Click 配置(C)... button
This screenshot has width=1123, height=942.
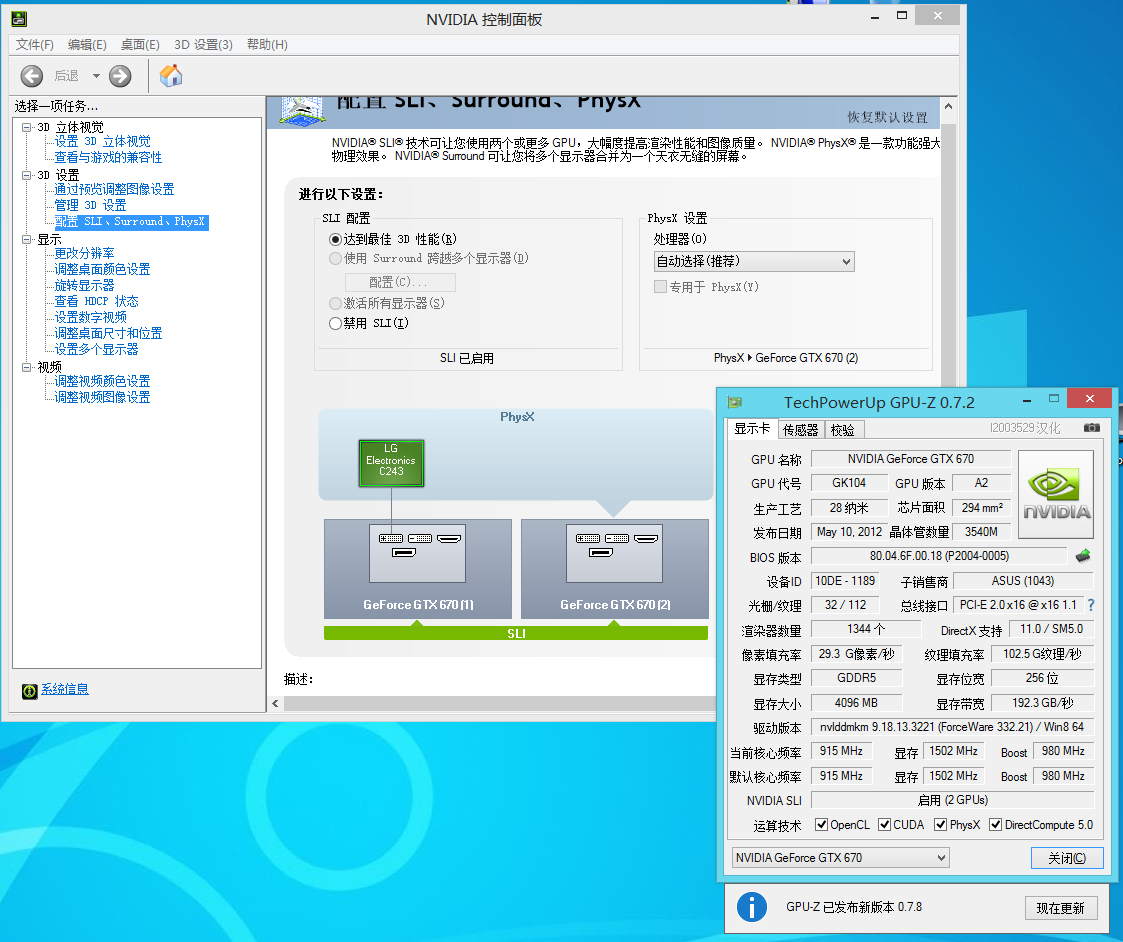tap(400, 282)
